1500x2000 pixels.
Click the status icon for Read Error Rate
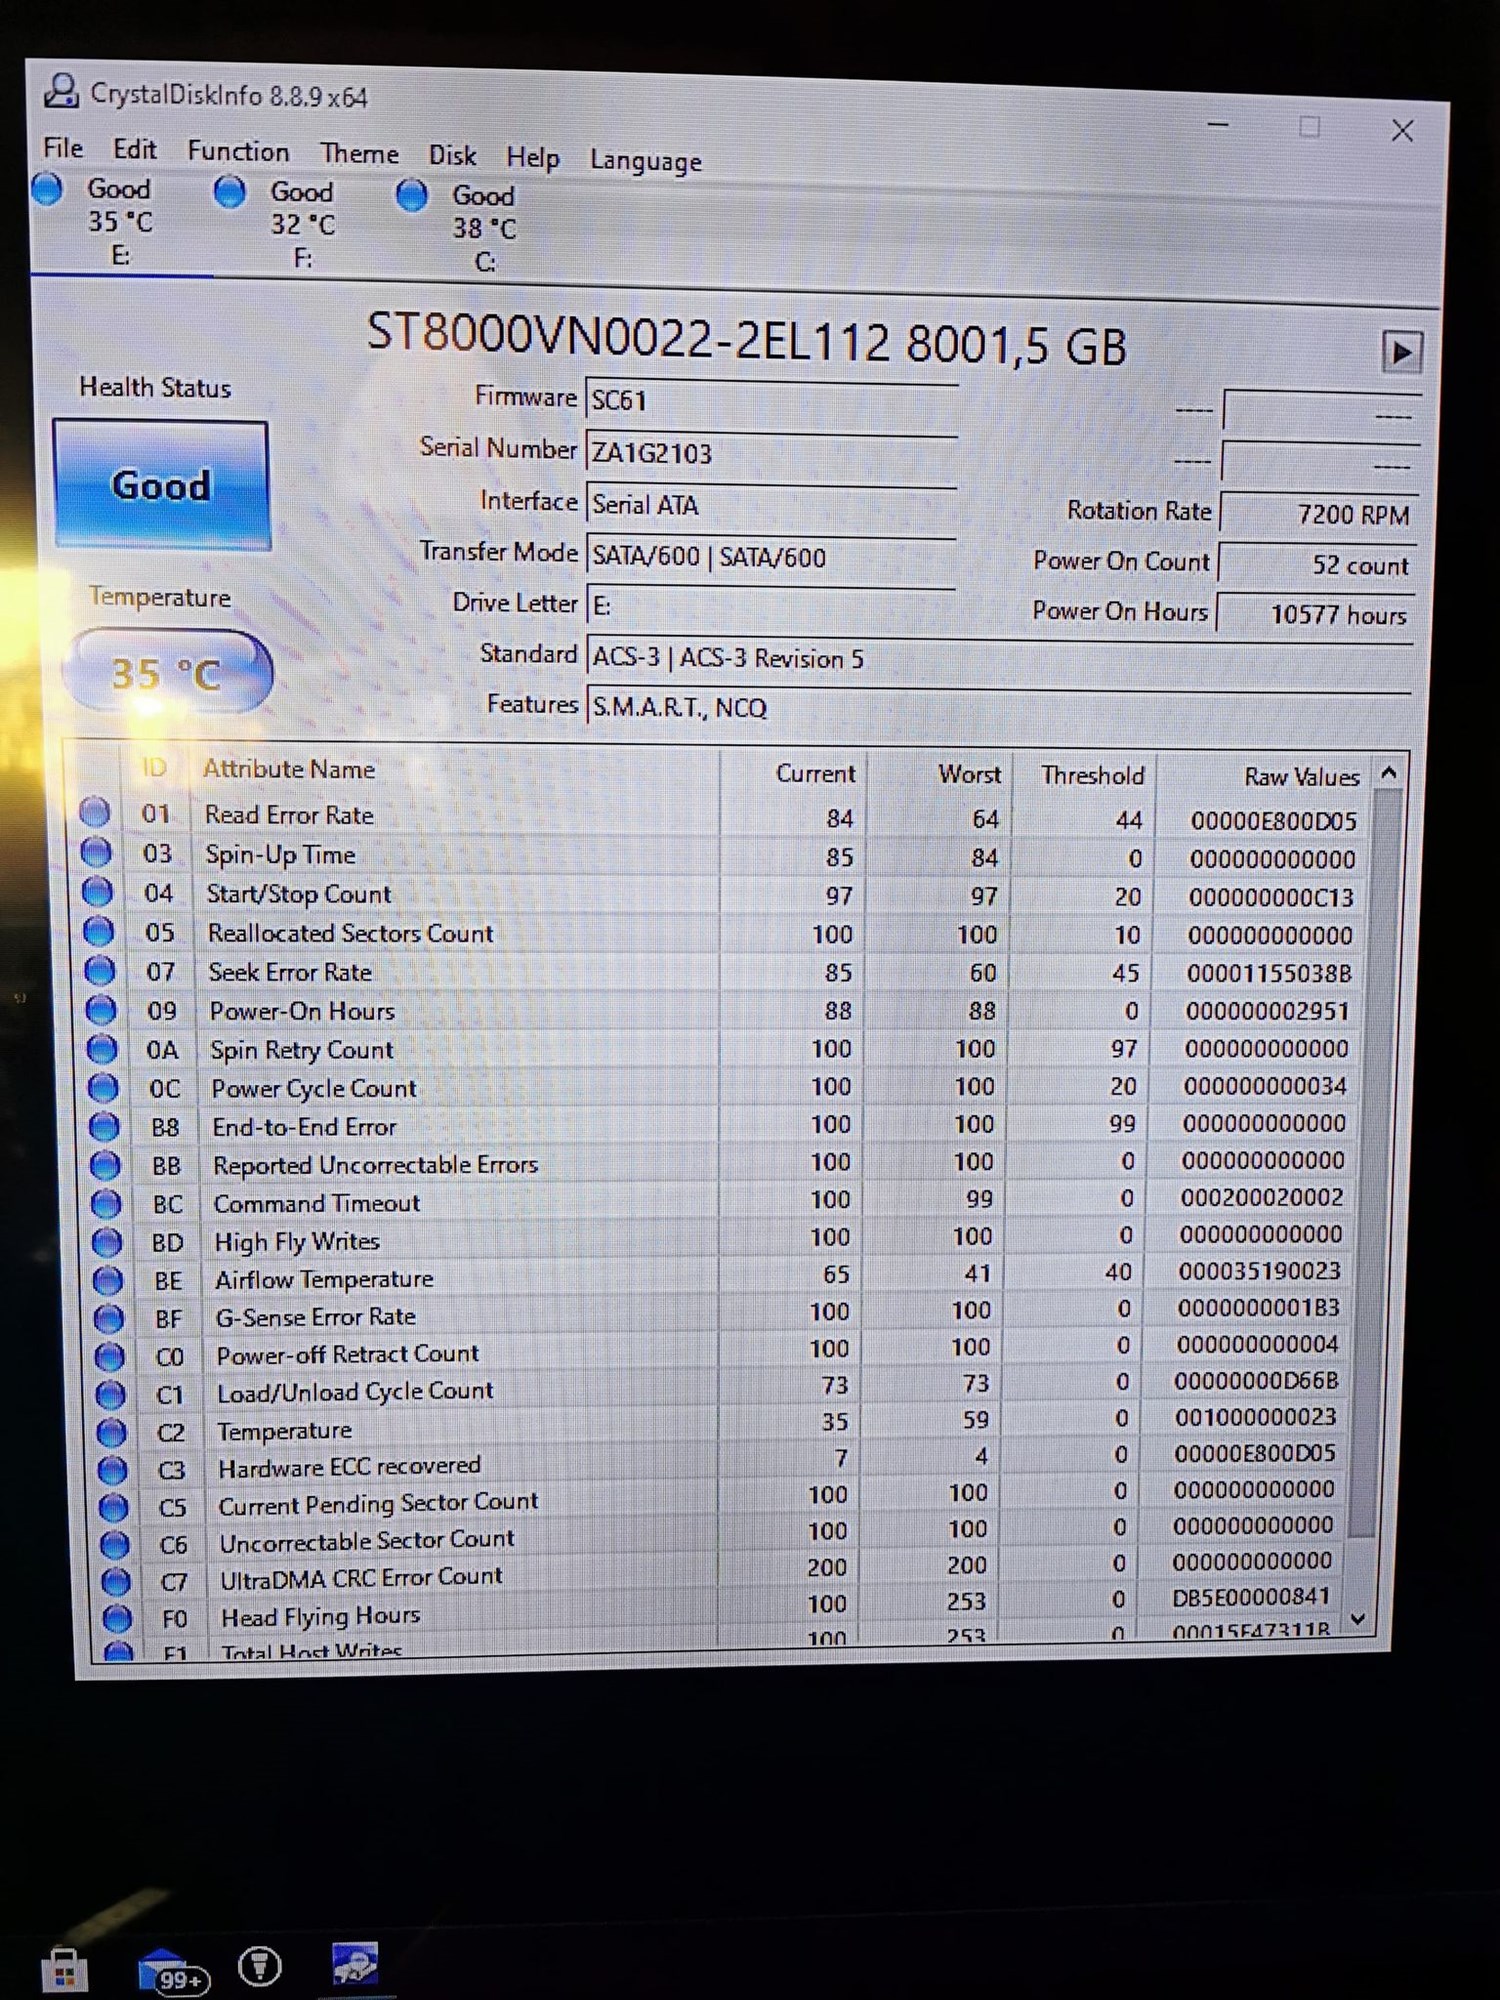pos(95,812)
